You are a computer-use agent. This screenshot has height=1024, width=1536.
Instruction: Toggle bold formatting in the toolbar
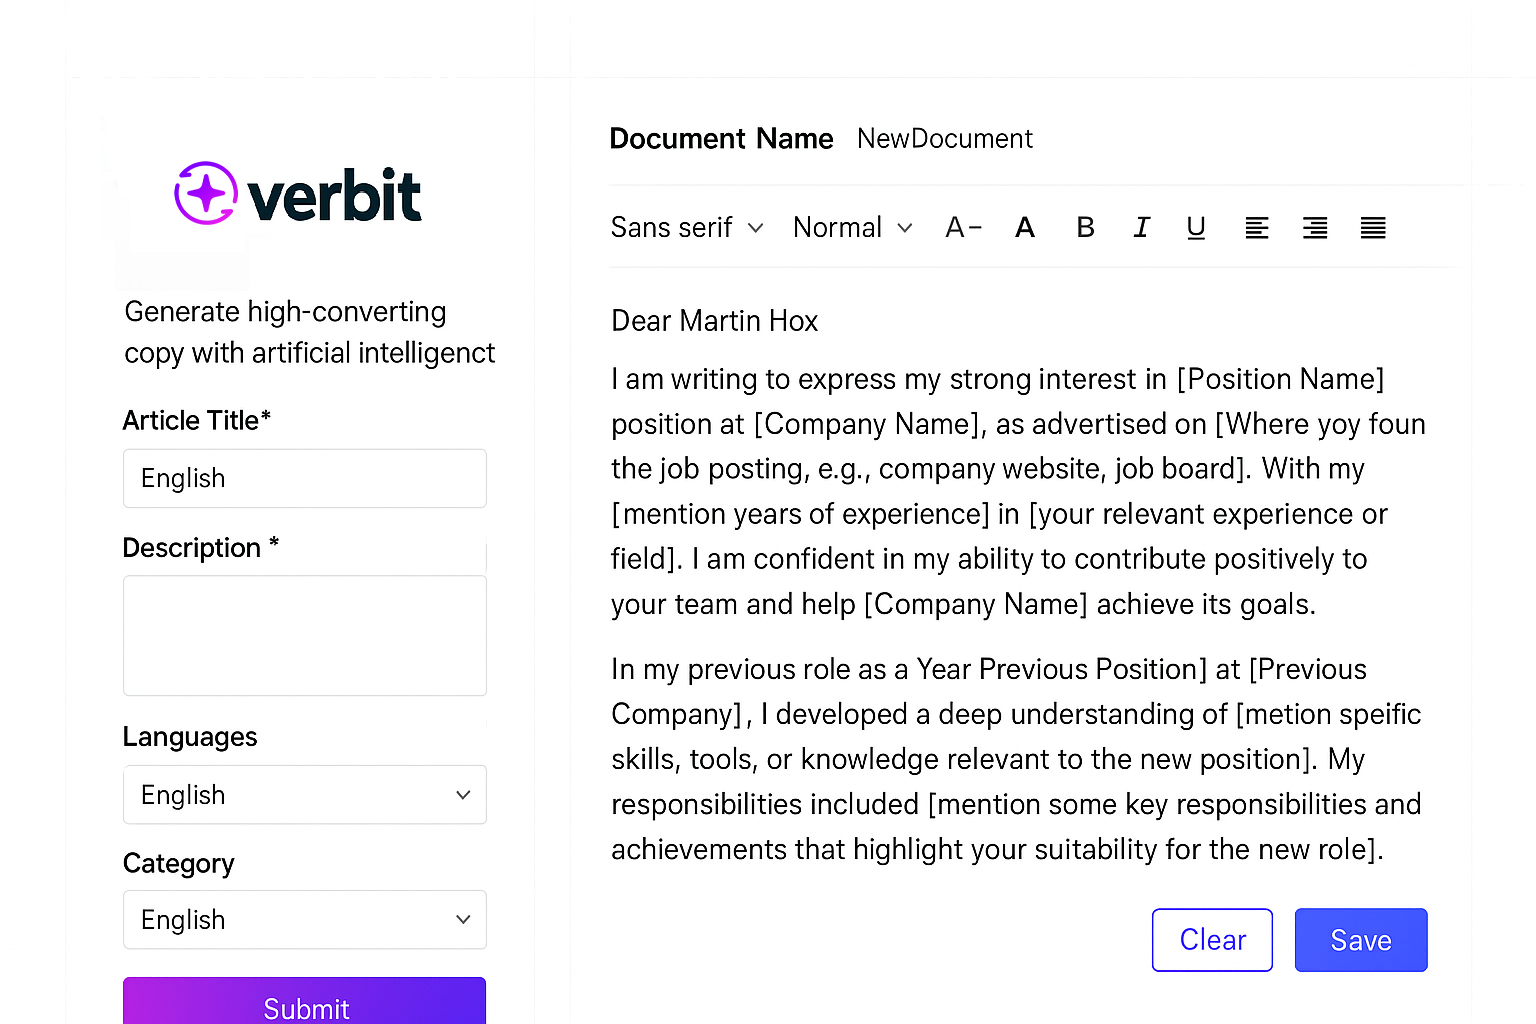[x=1085, y=228]
